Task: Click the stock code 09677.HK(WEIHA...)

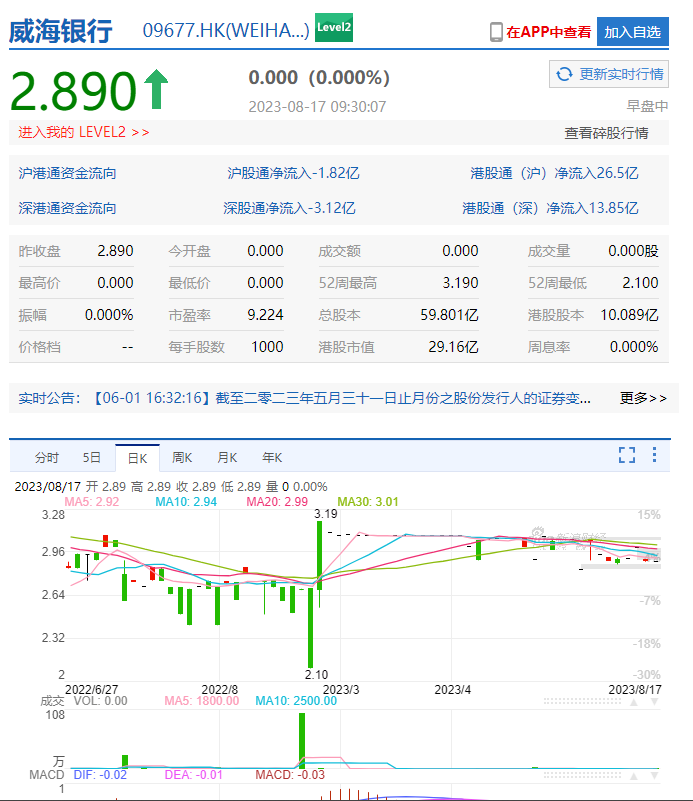Action: 226,31
